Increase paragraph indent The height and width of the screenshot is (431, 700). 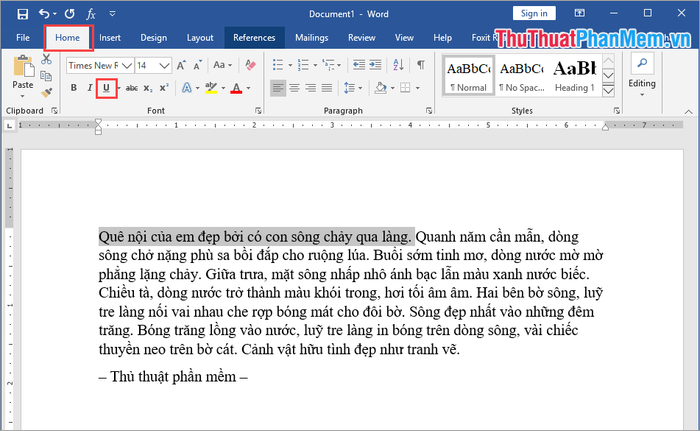click(375, 65)
